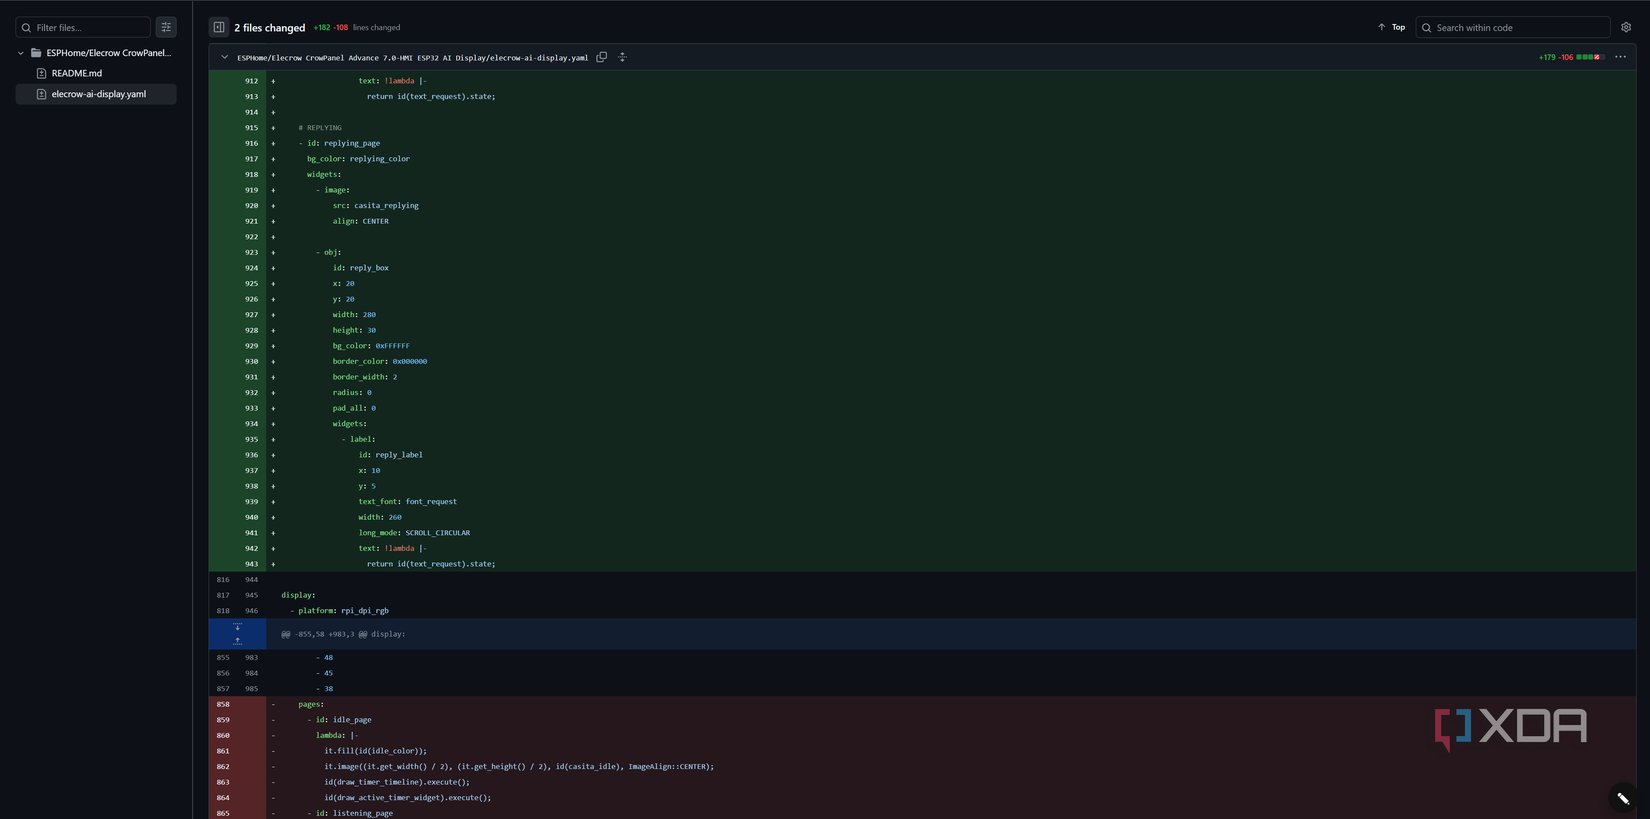The image size is (1650, 819).
Task: Collapse the ESPHome/Elecrow CrowPanel folder
Action: pos(21,53)
